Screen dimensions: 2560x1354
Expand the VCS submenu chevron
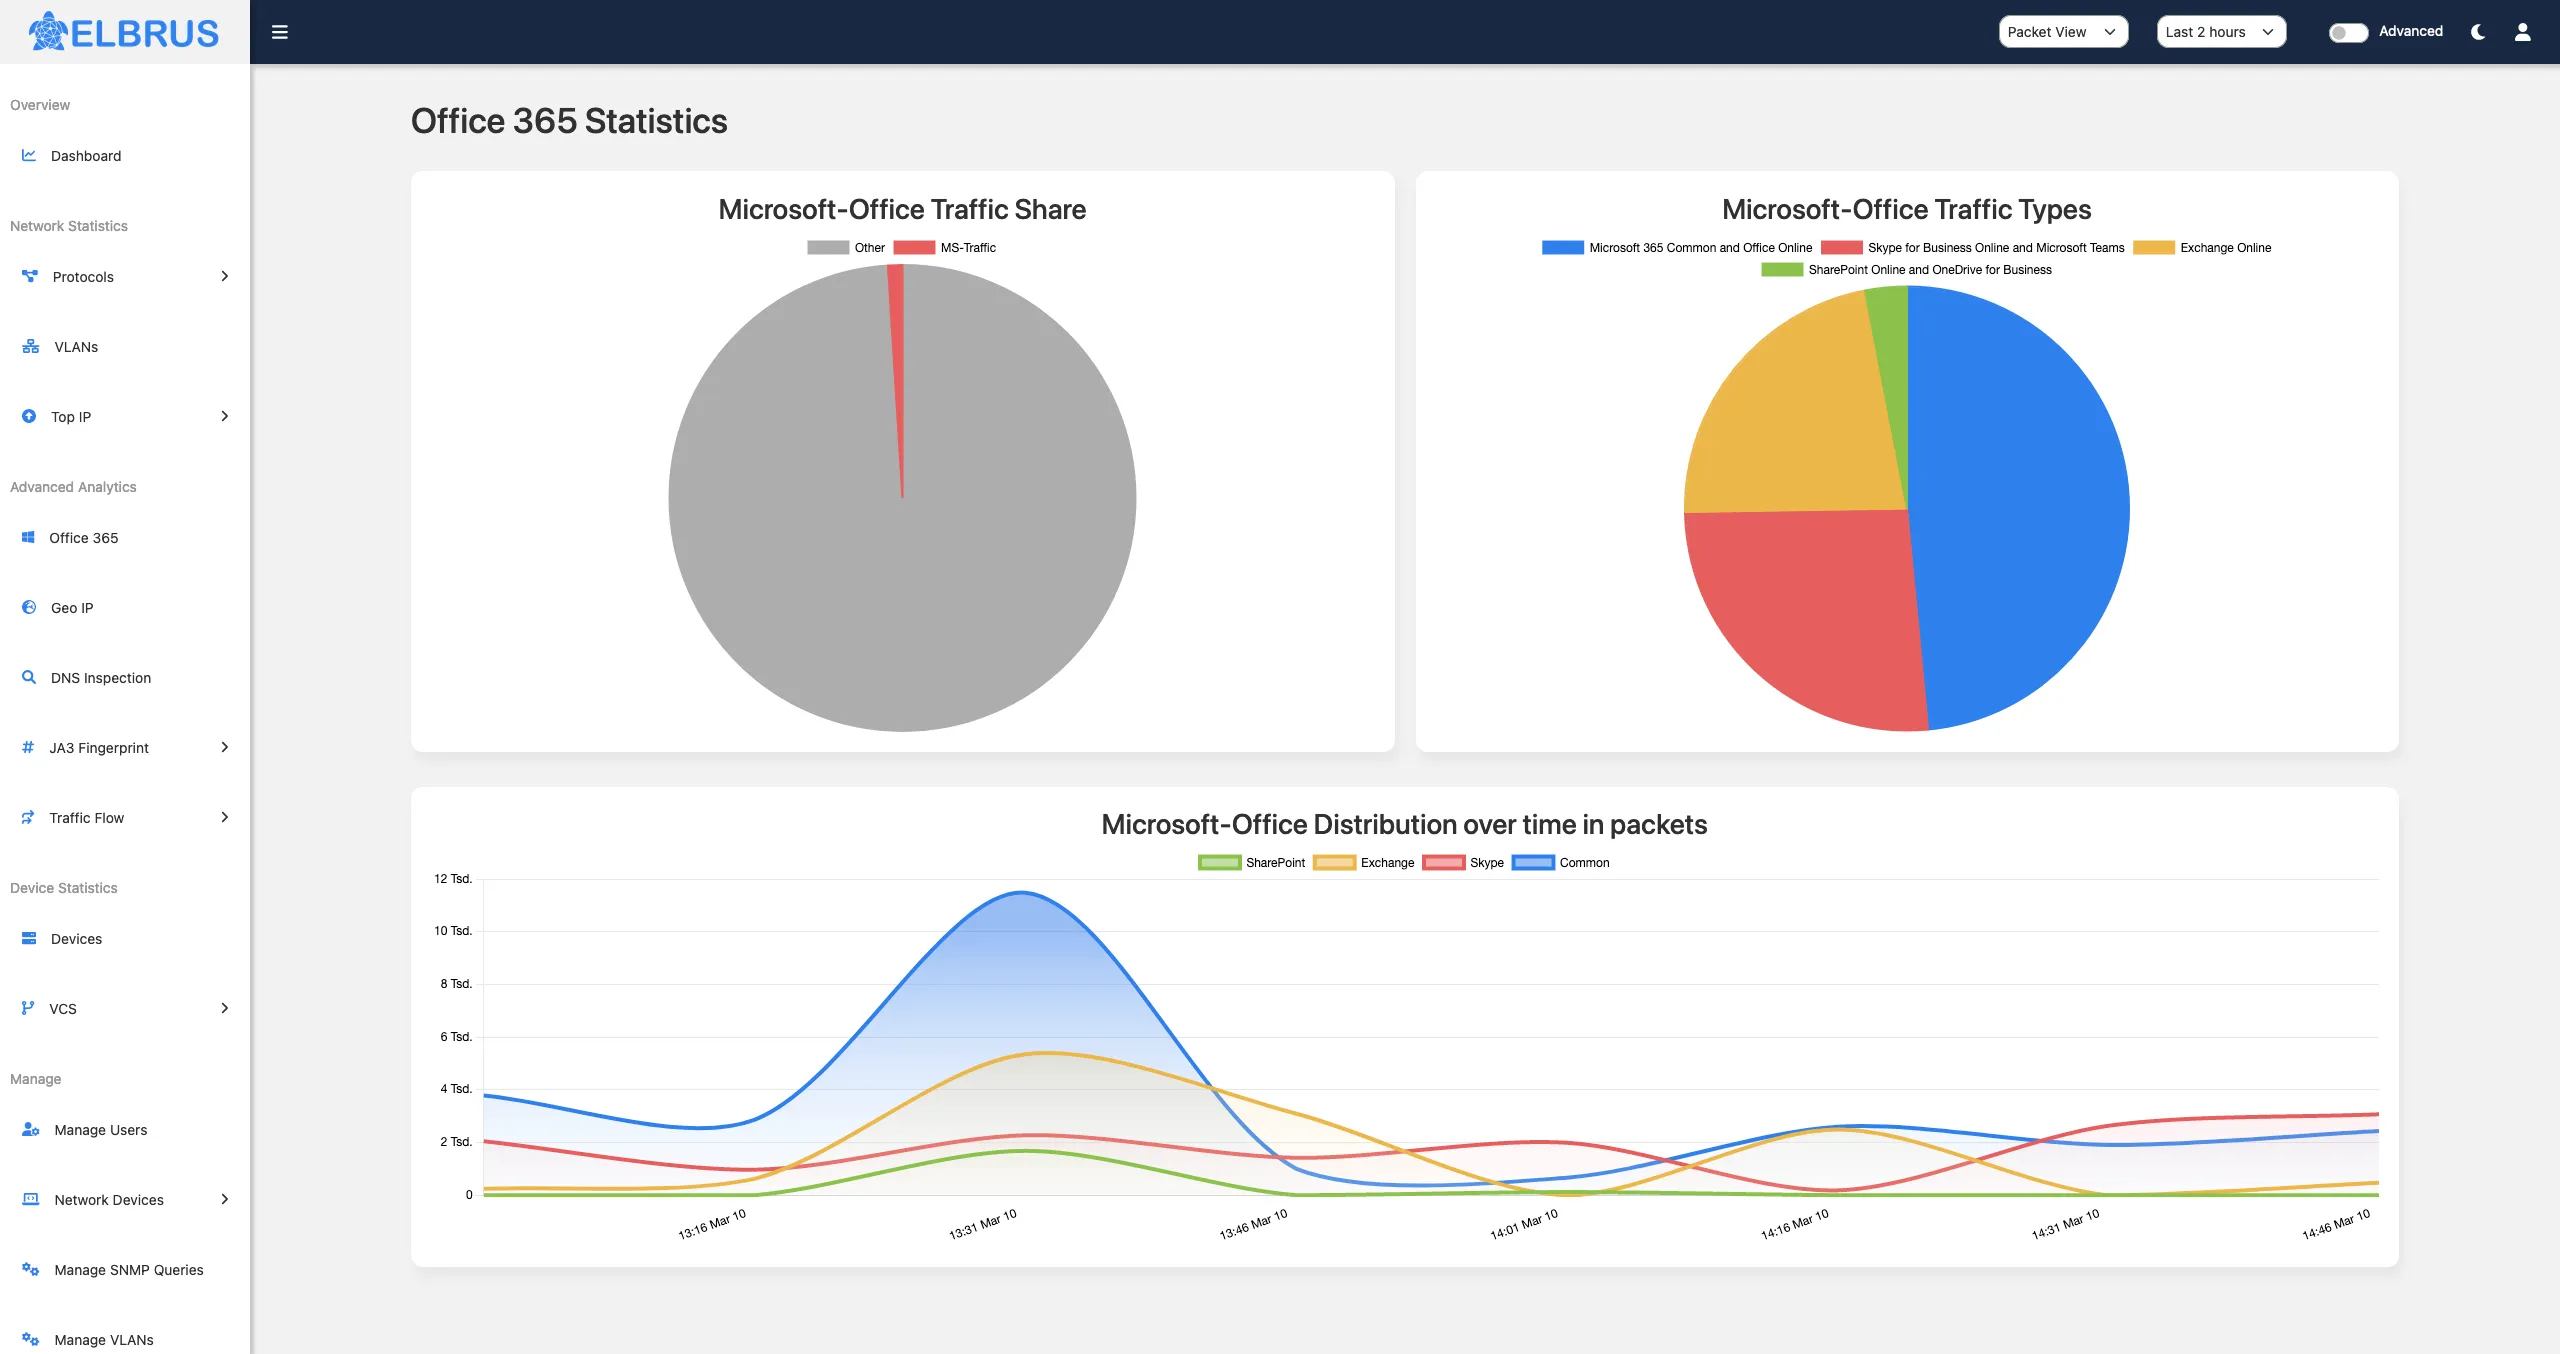[225, 1008]
